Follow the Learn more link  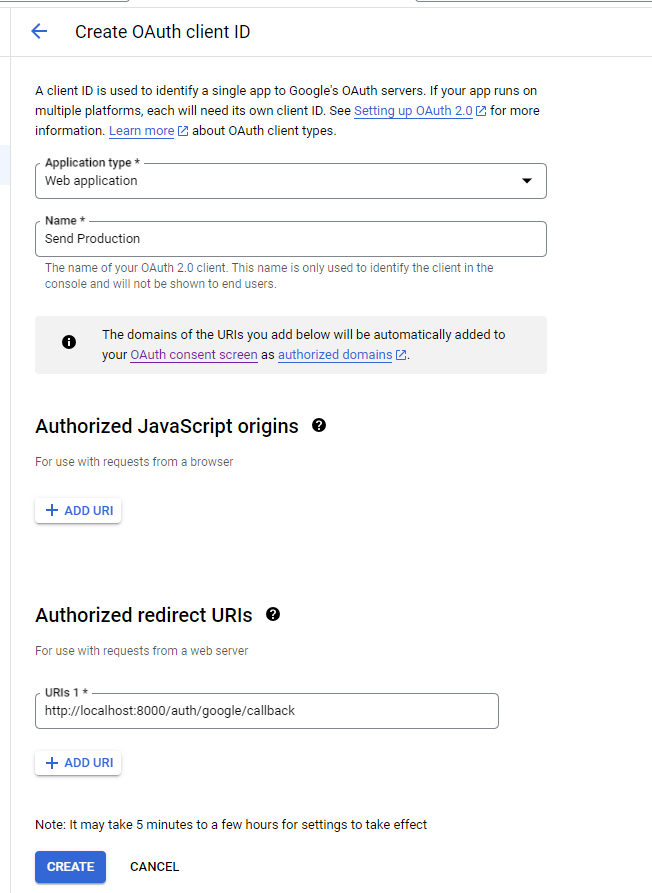pyautogui.click(x=141, y=131)
